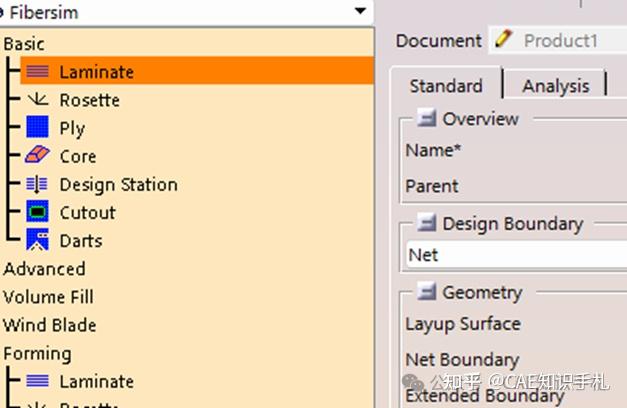Collapse the Geometry section
The height and width of the screenshot is (408, 627).
point(427,292)
